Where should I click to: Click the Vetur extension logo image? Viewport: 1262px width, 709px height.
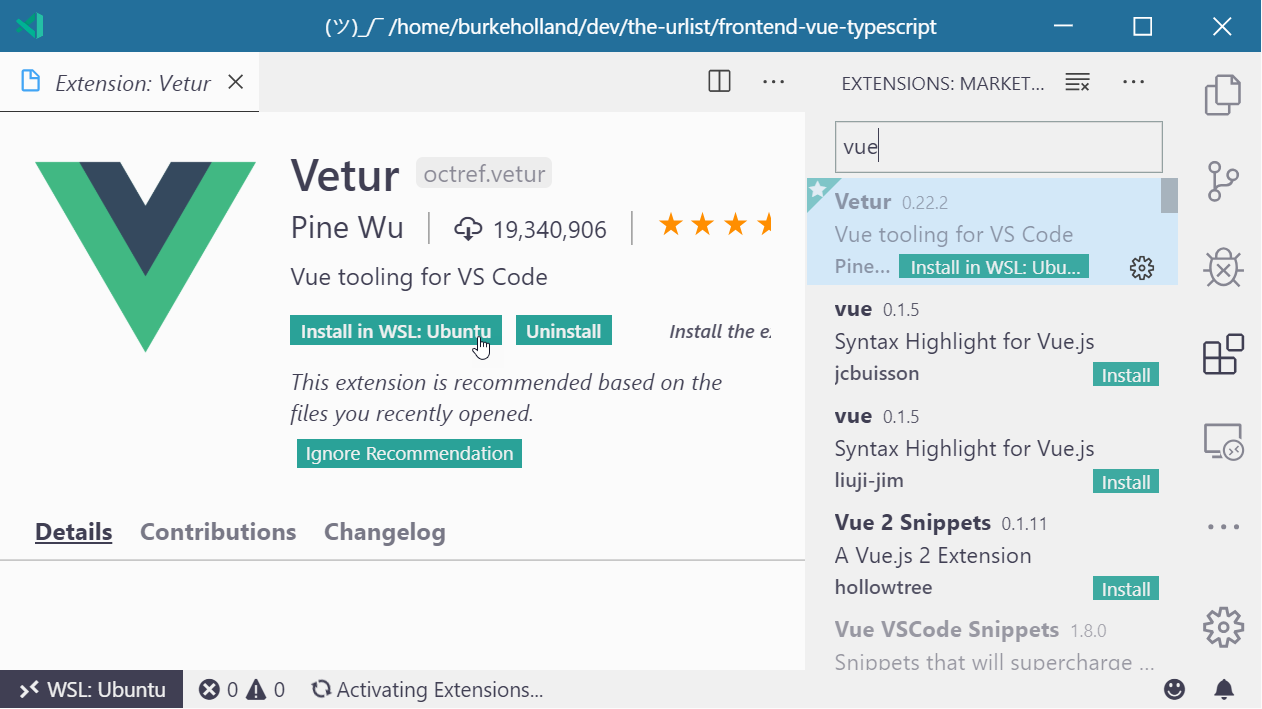[x=146, y=256]
